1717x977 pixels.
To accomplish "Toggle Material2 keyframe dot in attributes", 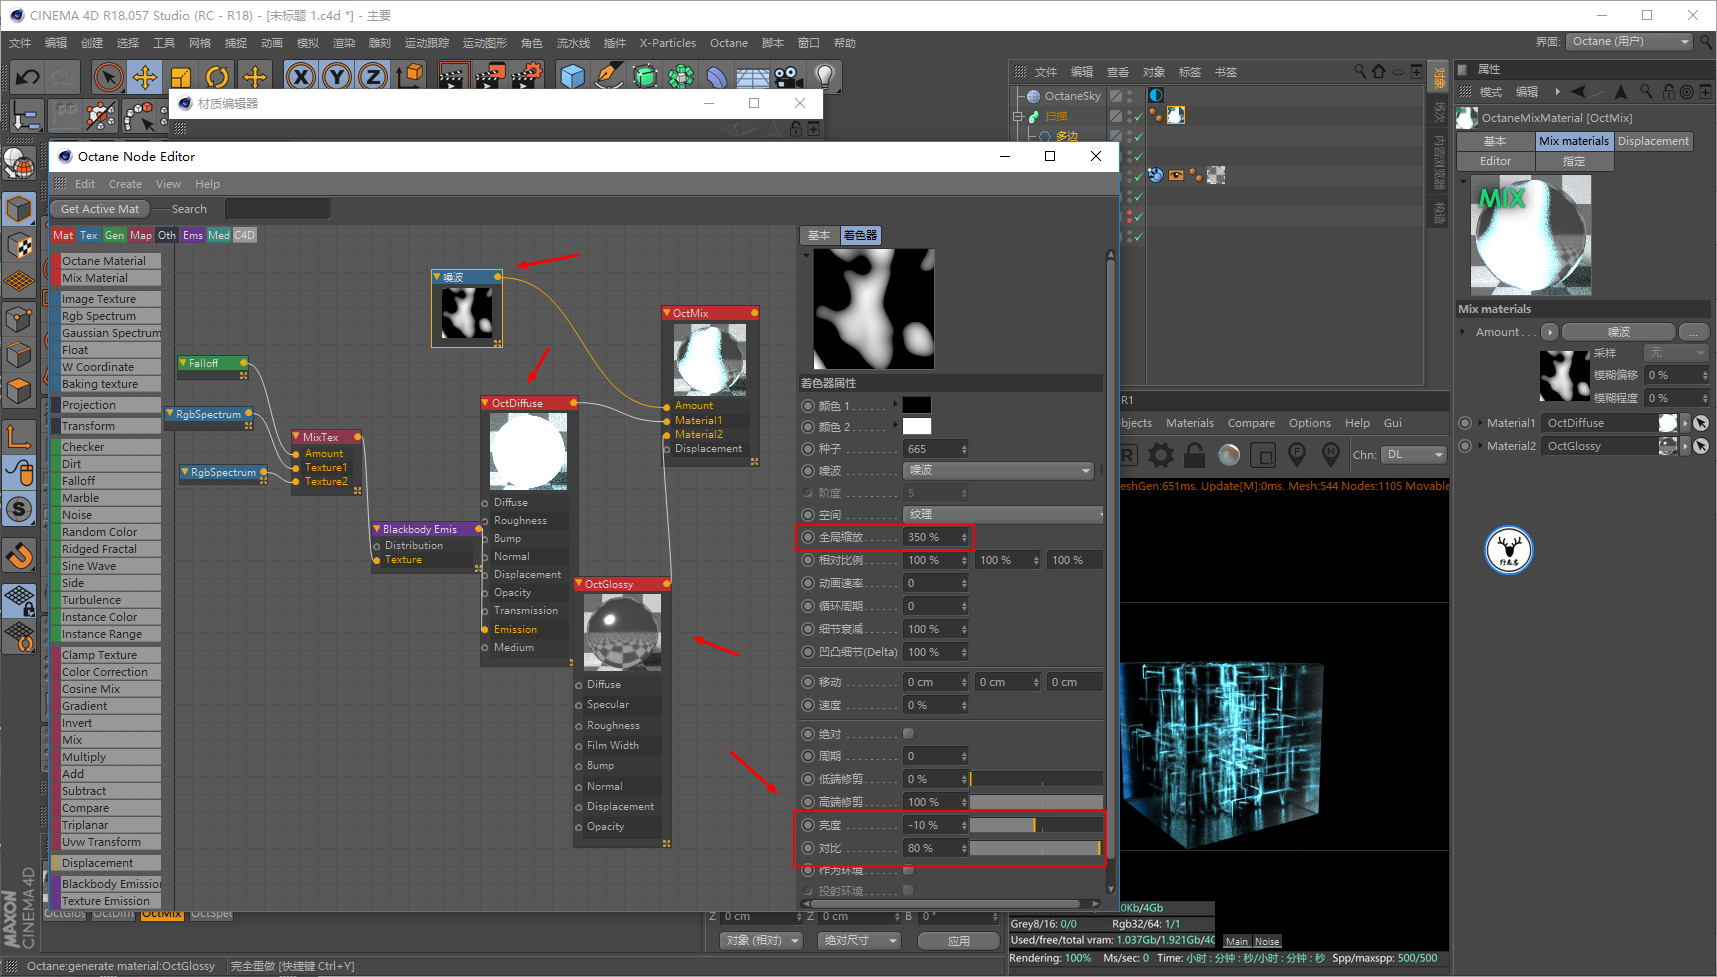I will click(x=1465, y=446).
